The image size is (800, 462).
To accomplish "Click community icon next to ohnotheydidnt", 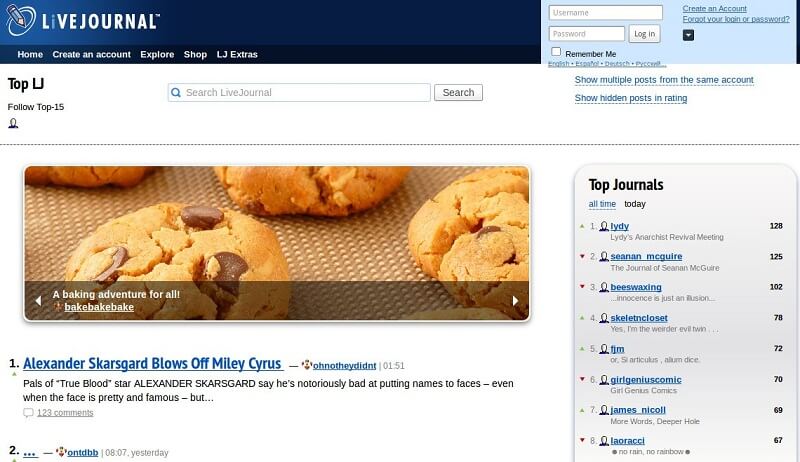I will (307, 365).
